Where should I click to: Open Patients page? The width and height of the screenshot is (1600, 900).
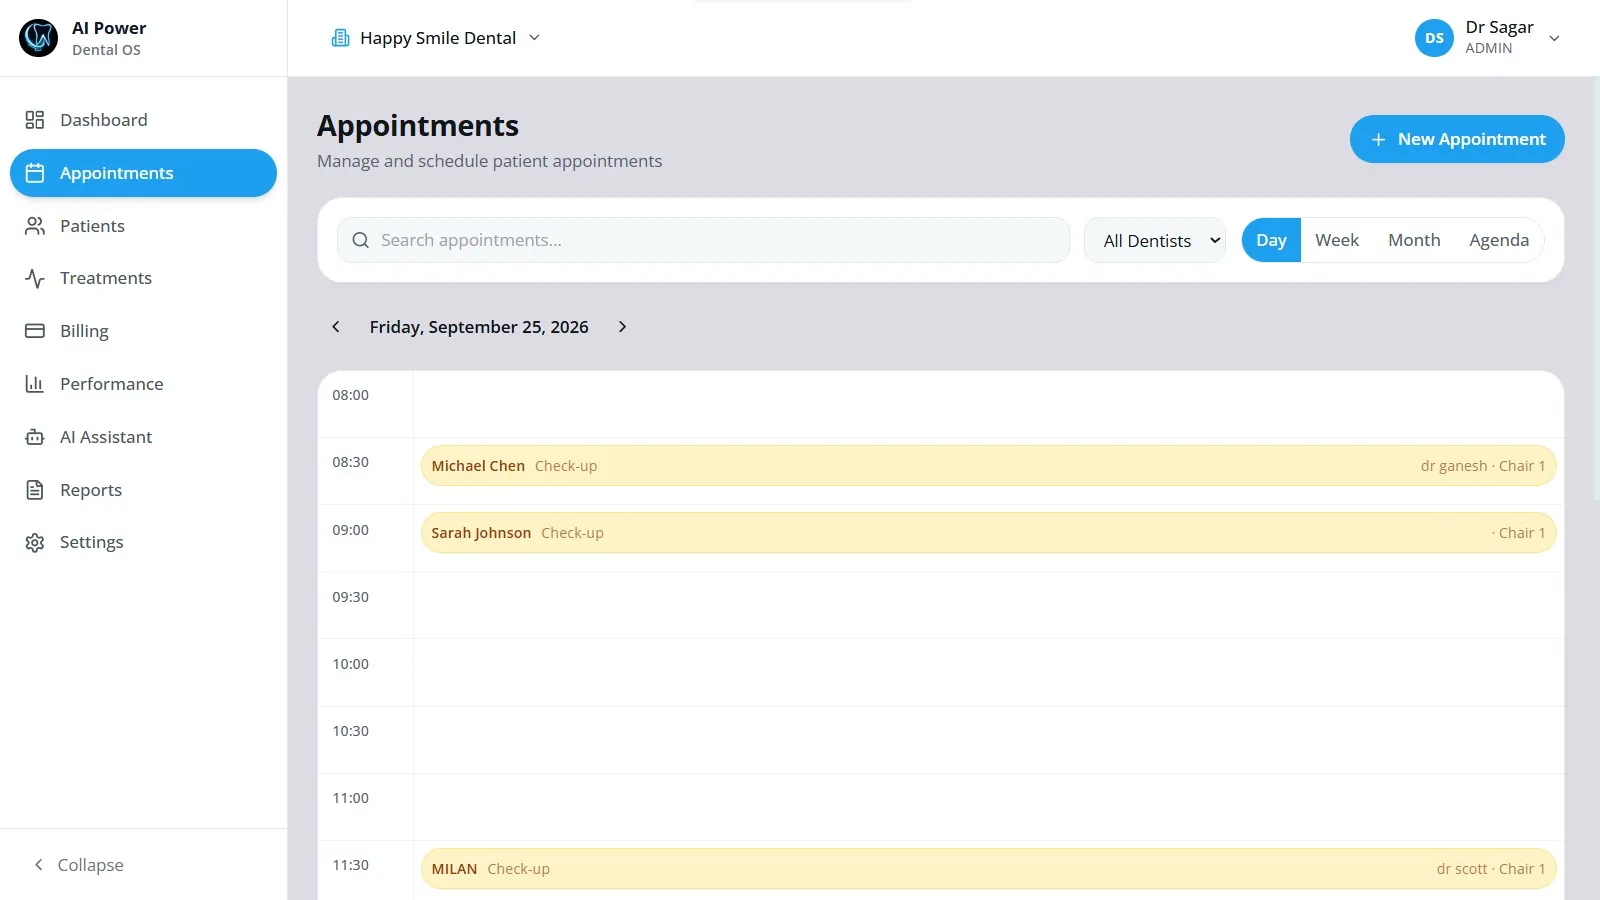click(143, 226)
